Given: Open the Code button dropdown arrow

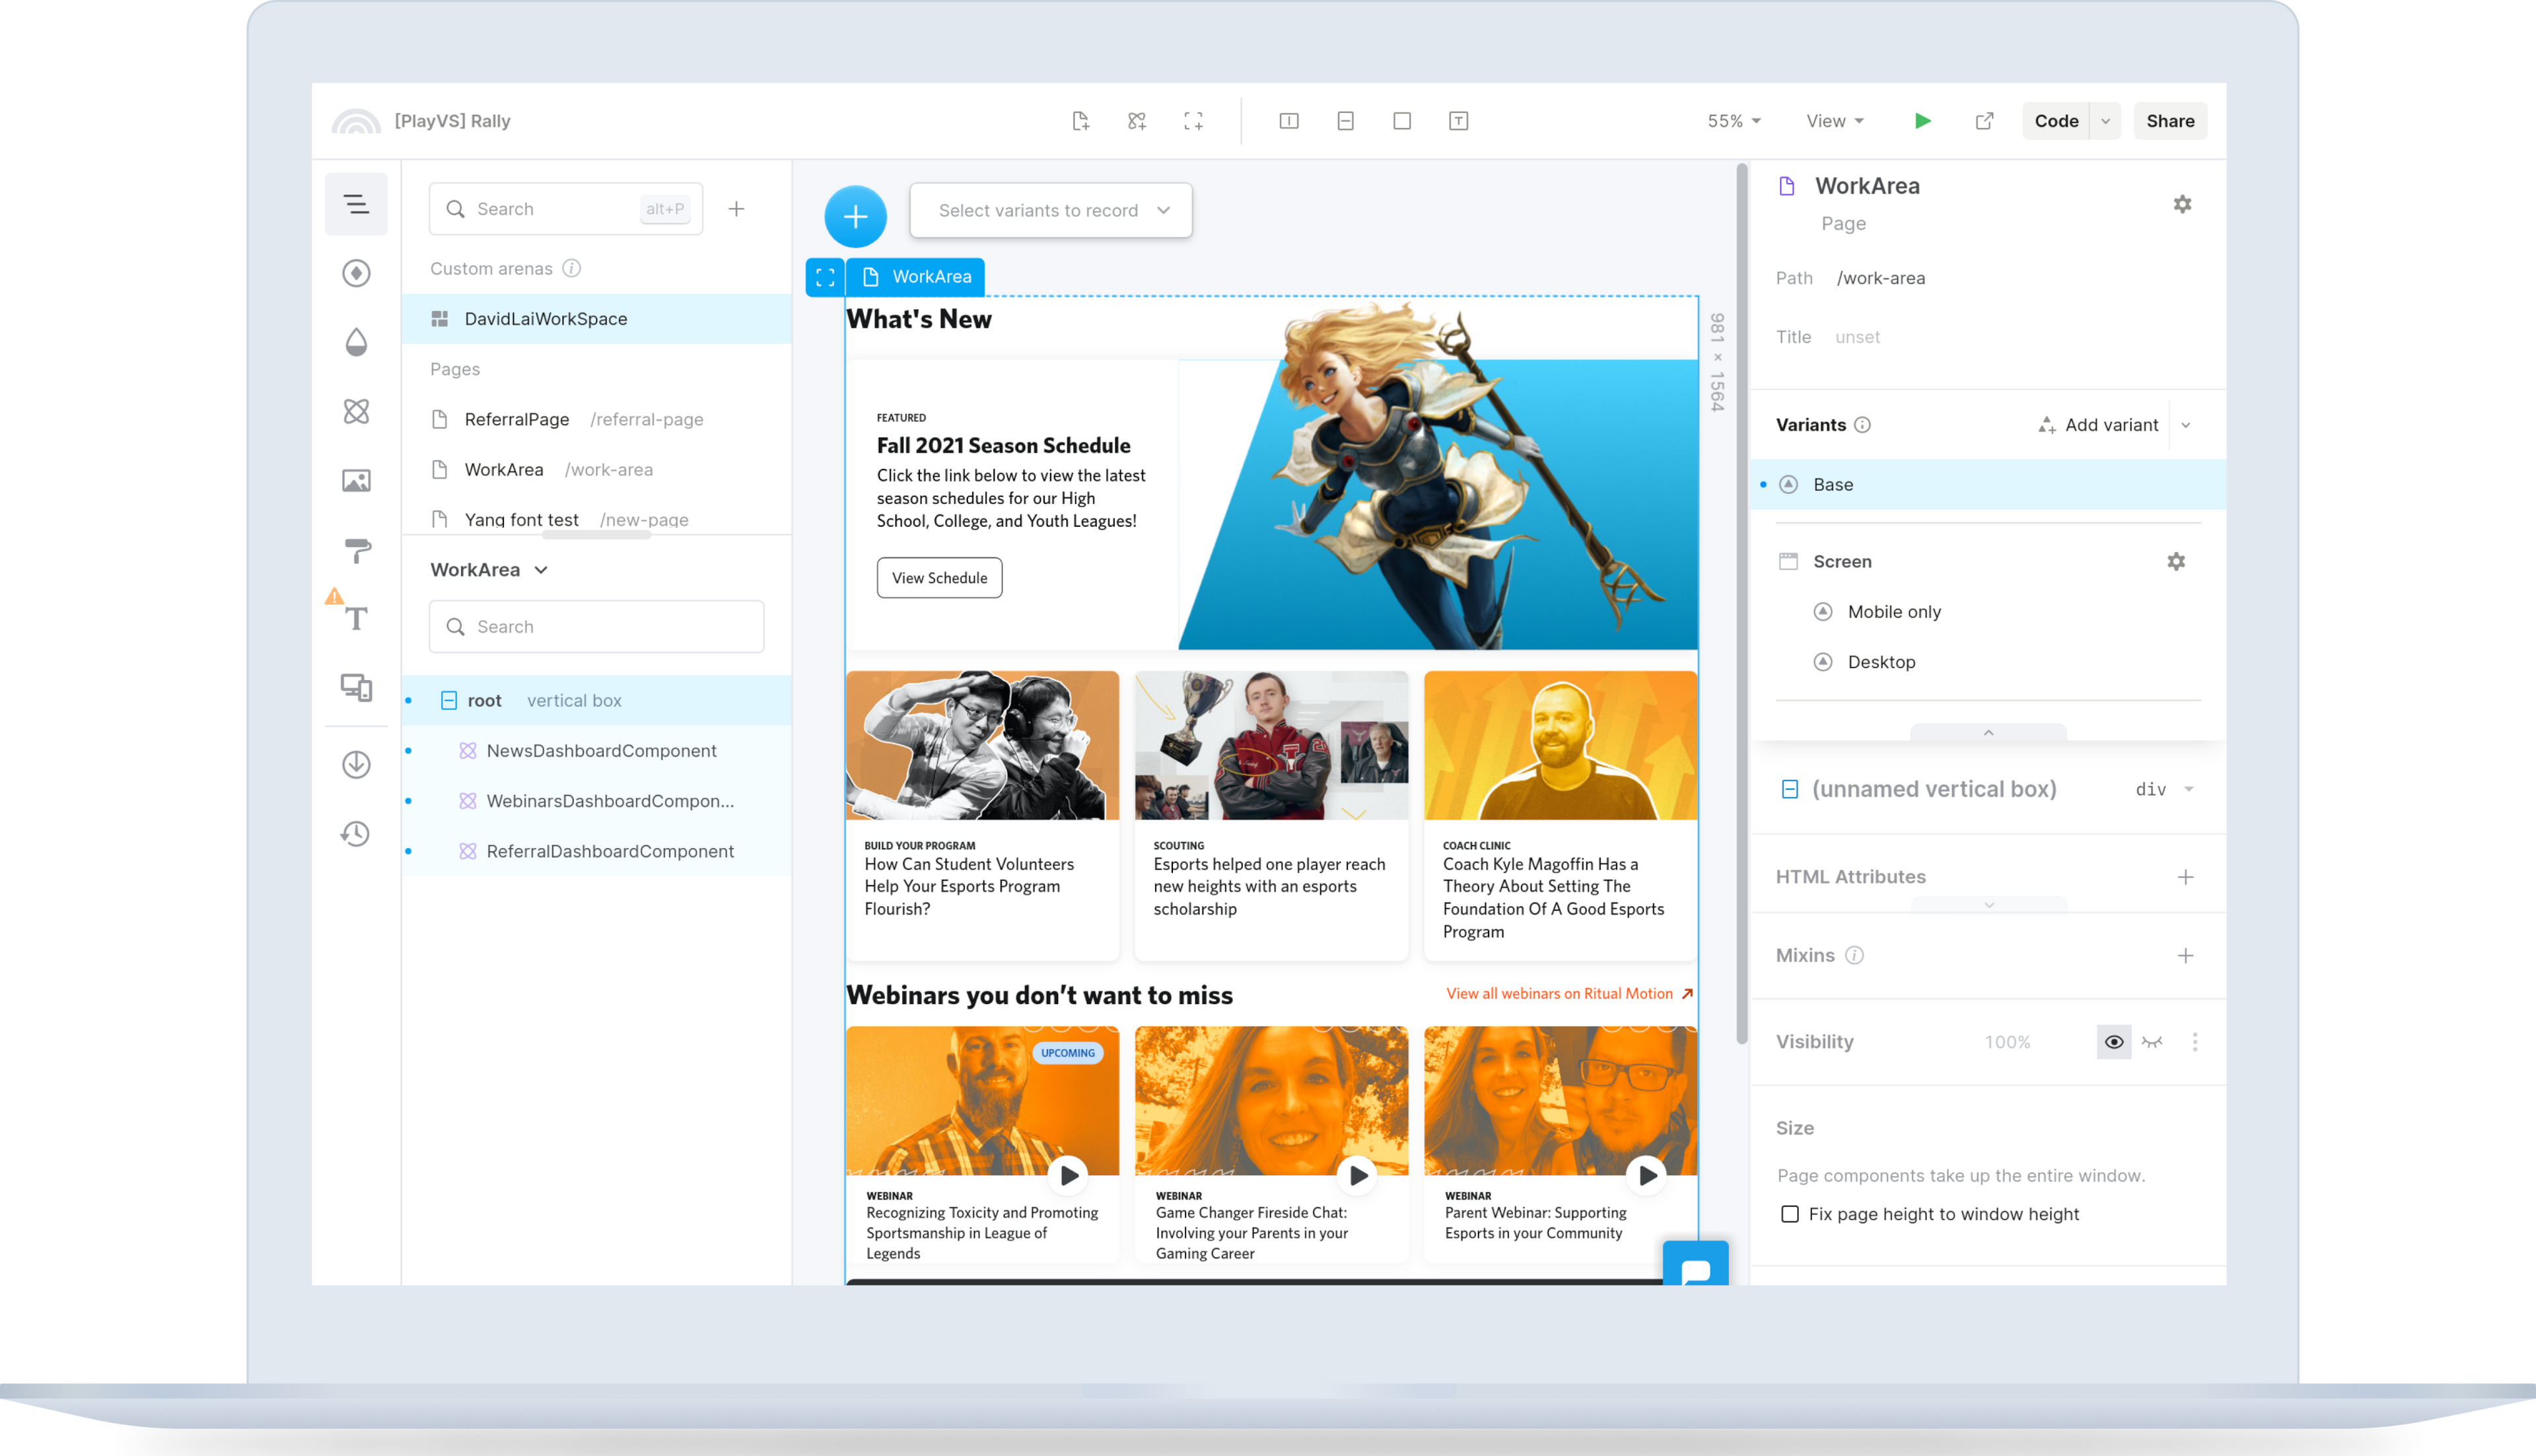Looking at the screenshot, I should click(x=2105, y=121).
